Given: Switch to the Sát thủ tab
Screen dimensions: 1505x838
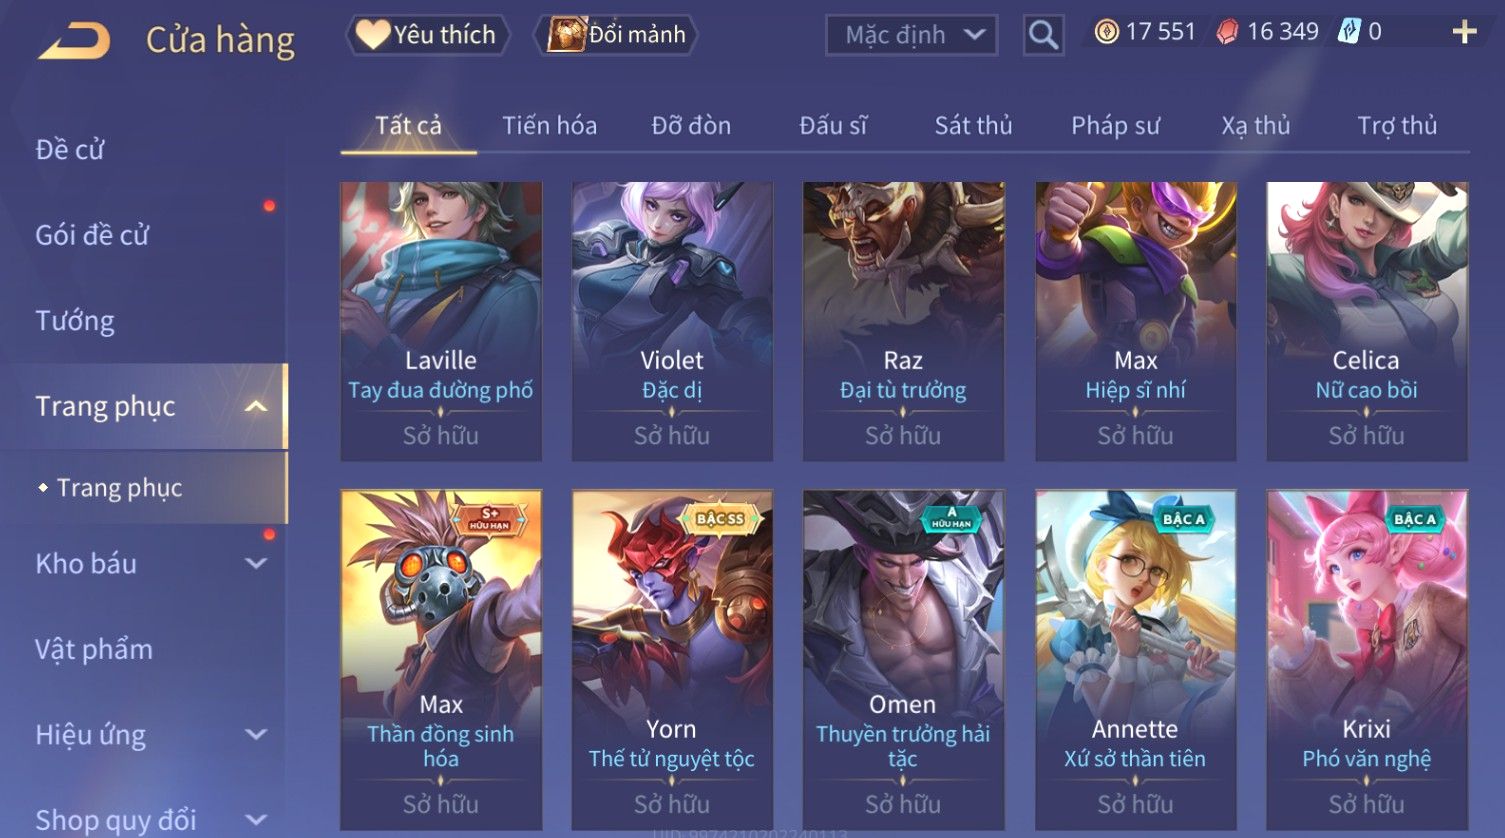Looking at the screenshot, I should point(973,125).
